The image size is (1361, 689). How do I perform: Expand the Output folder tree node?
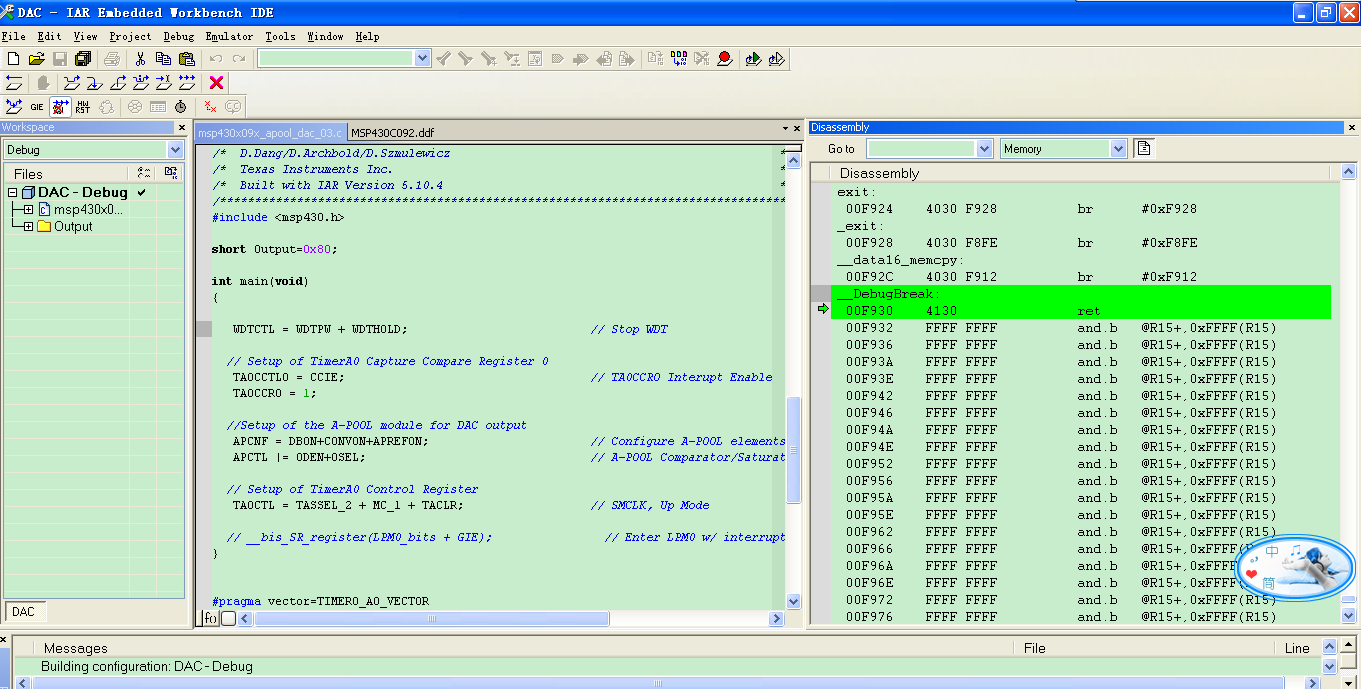[28, 226]
